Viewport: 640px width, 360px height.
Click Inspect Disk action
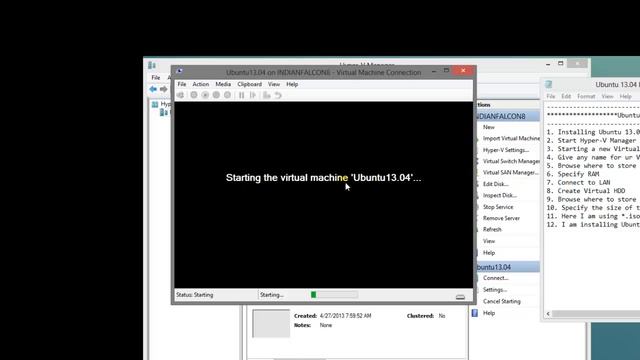pyautogui.click(x=500, y=196)
